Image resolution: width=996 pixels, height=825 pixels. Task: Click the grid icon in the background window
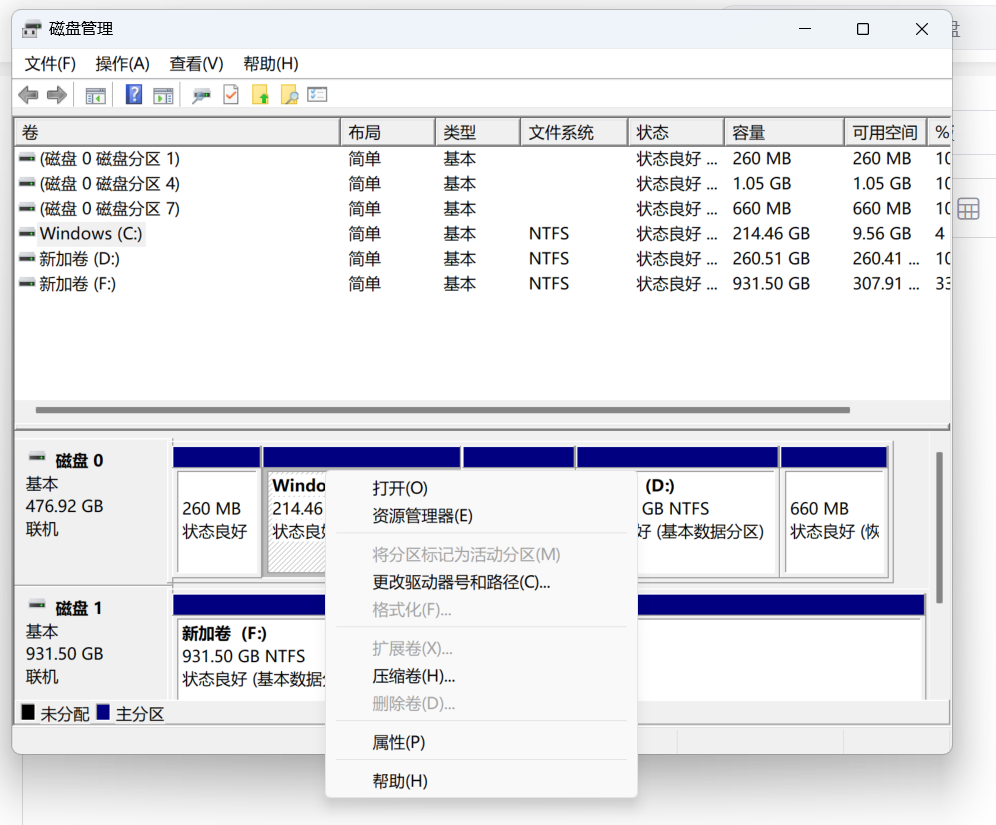(x=968, y=209)
